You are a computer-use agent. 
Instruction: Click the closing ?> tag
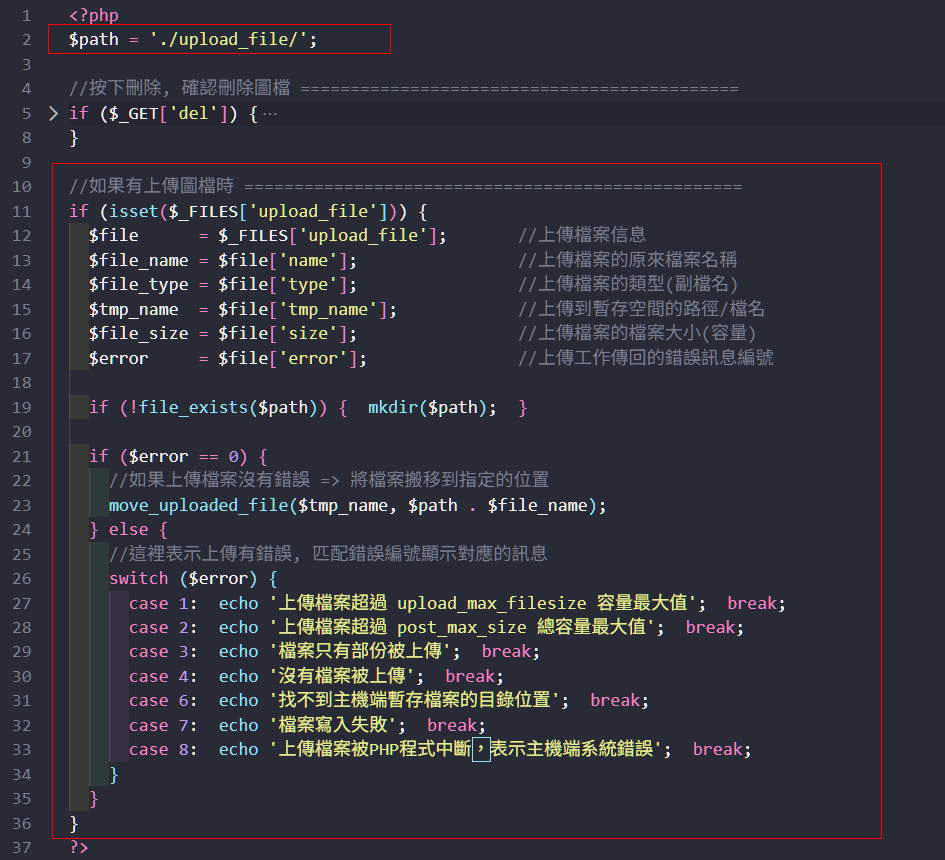coord(79,847)
